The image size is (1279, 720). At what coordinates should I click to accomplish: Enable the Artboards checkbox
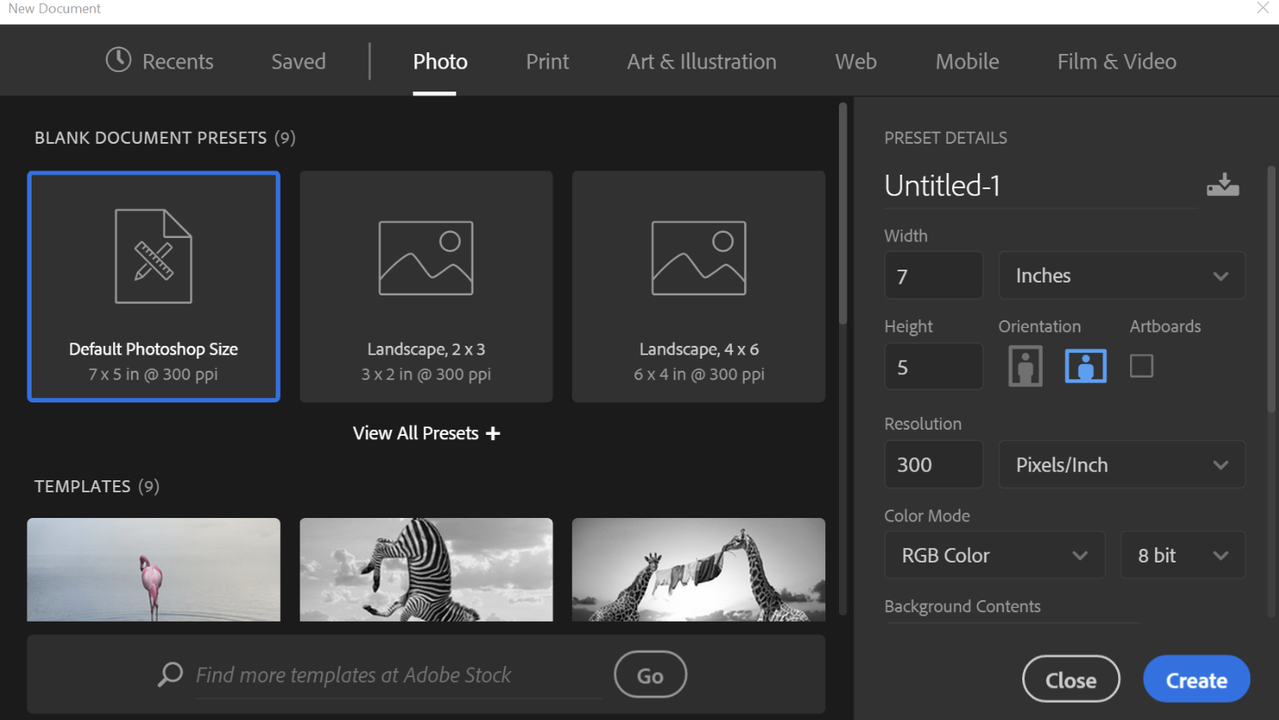click(x=1141, y=366)
